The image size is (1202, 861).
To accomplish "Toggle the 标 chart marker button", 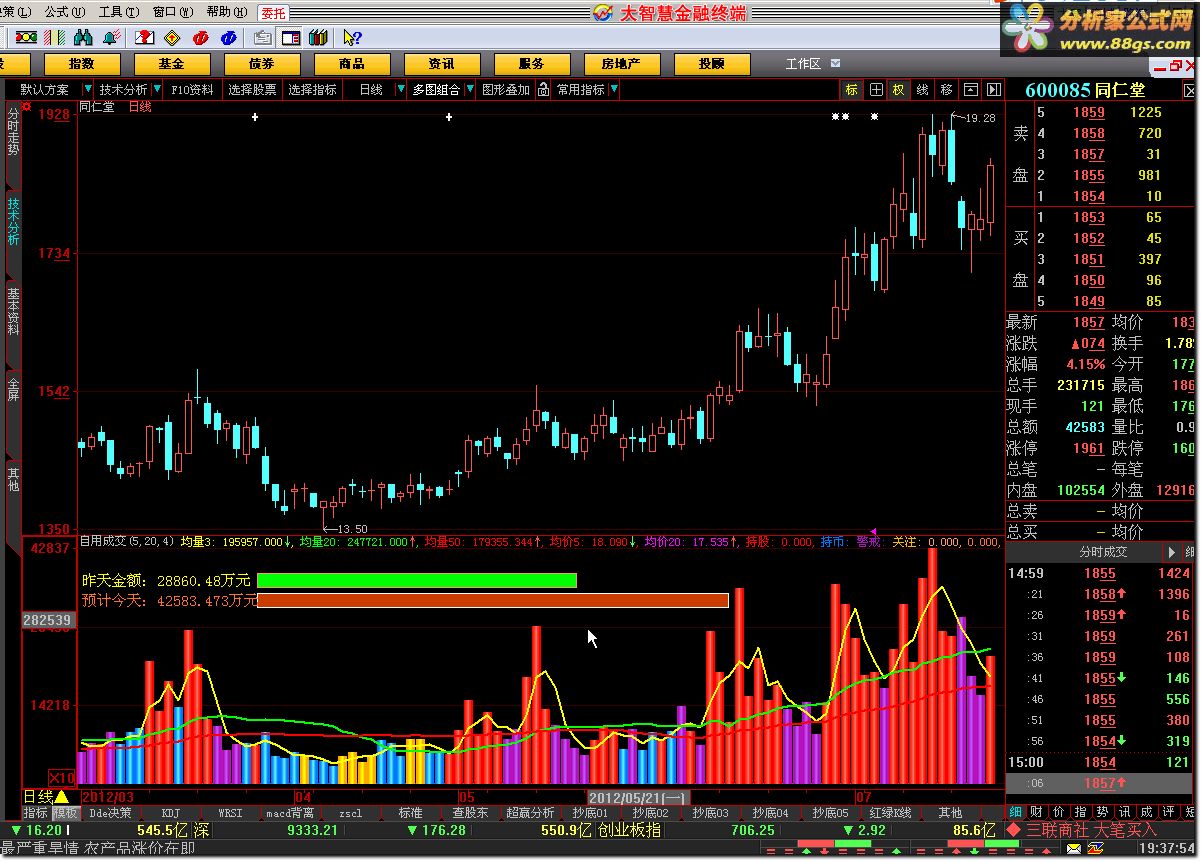I will [852, 89].
